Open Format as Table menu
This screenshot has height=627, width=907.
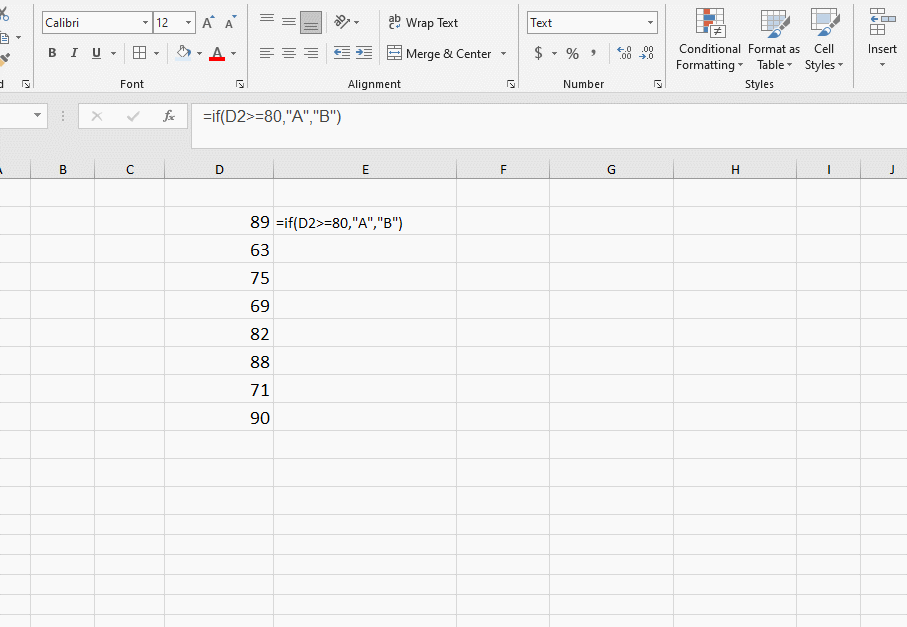point(774,39)
